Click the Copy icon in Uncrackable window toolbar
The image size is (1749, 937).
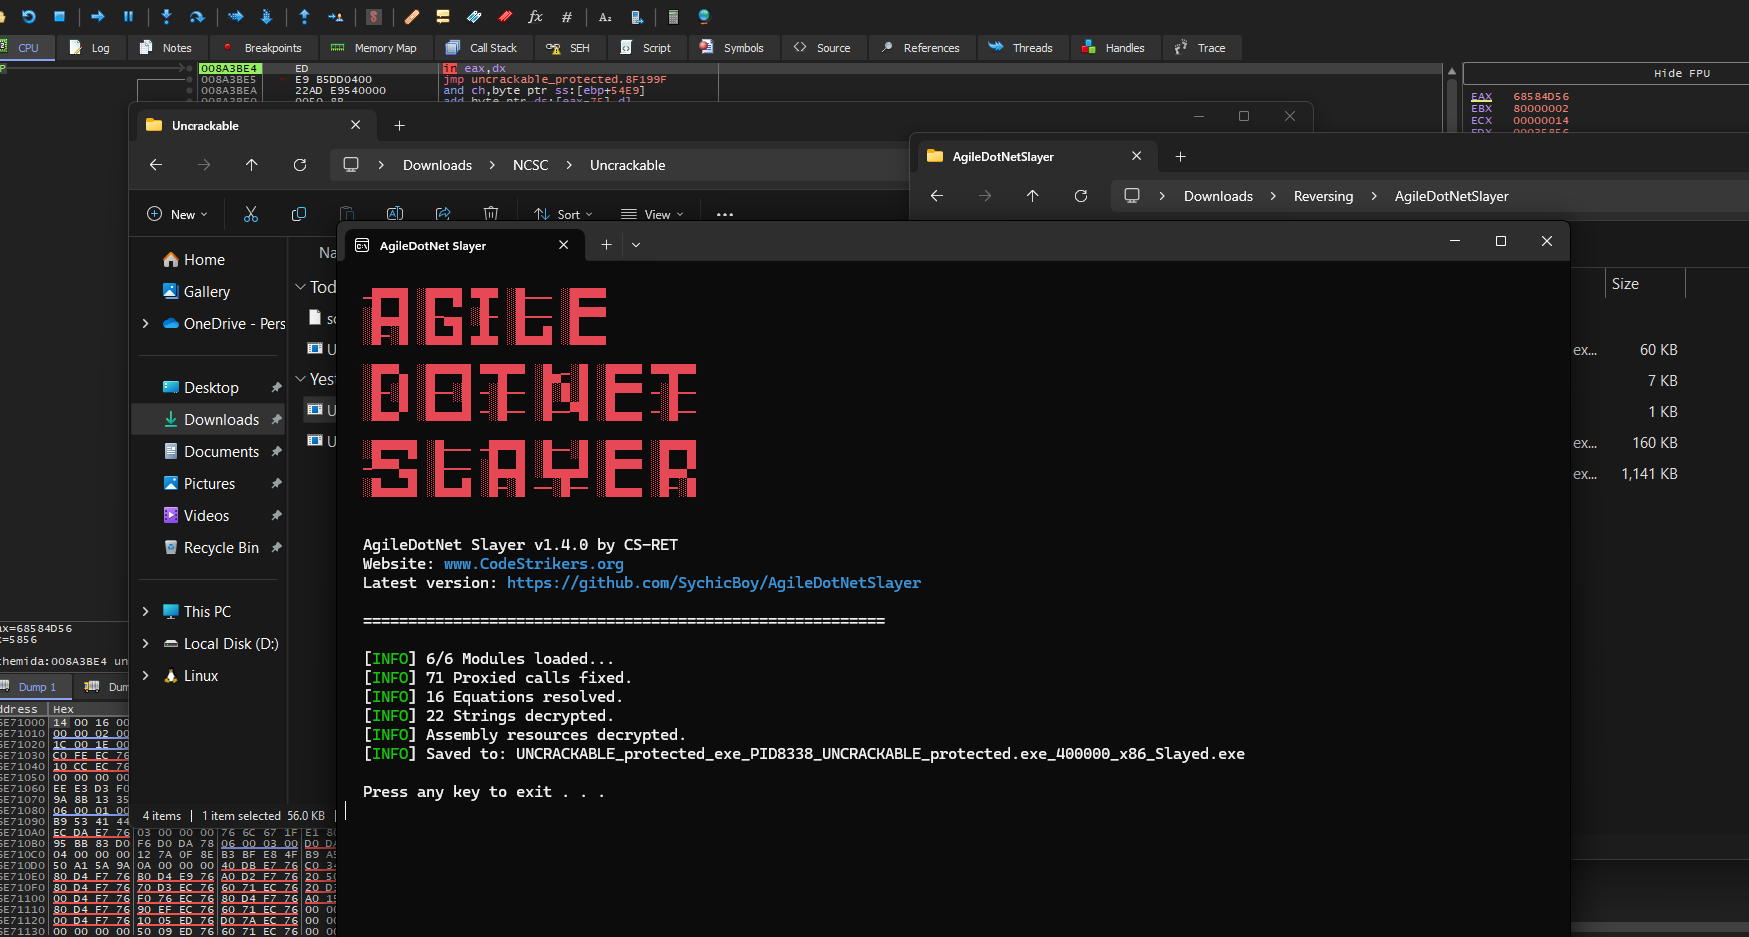(x=299, y=214)
